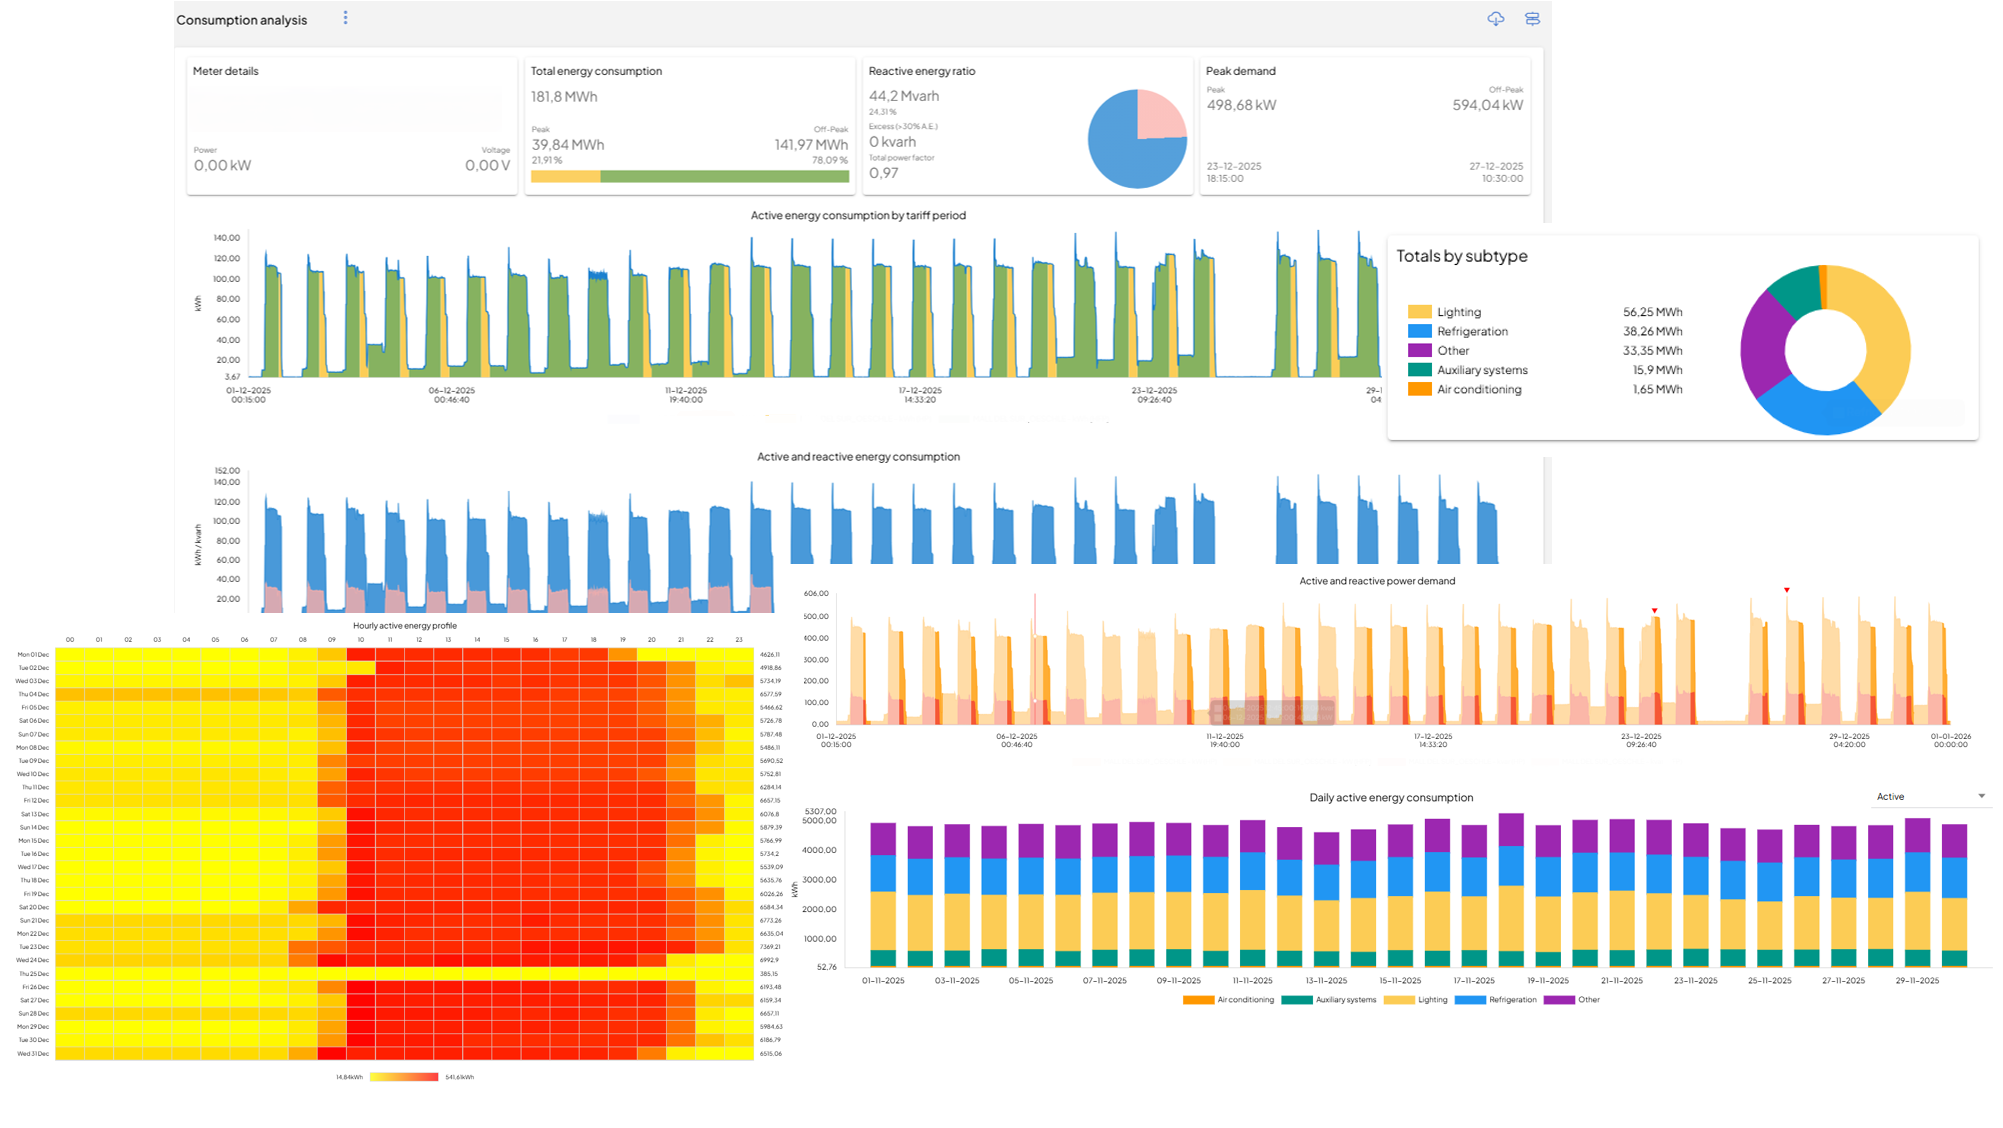2003x1128 pixels.
Task: Click the dropdown arrow next to Active
Action: tap(1981, 797)
